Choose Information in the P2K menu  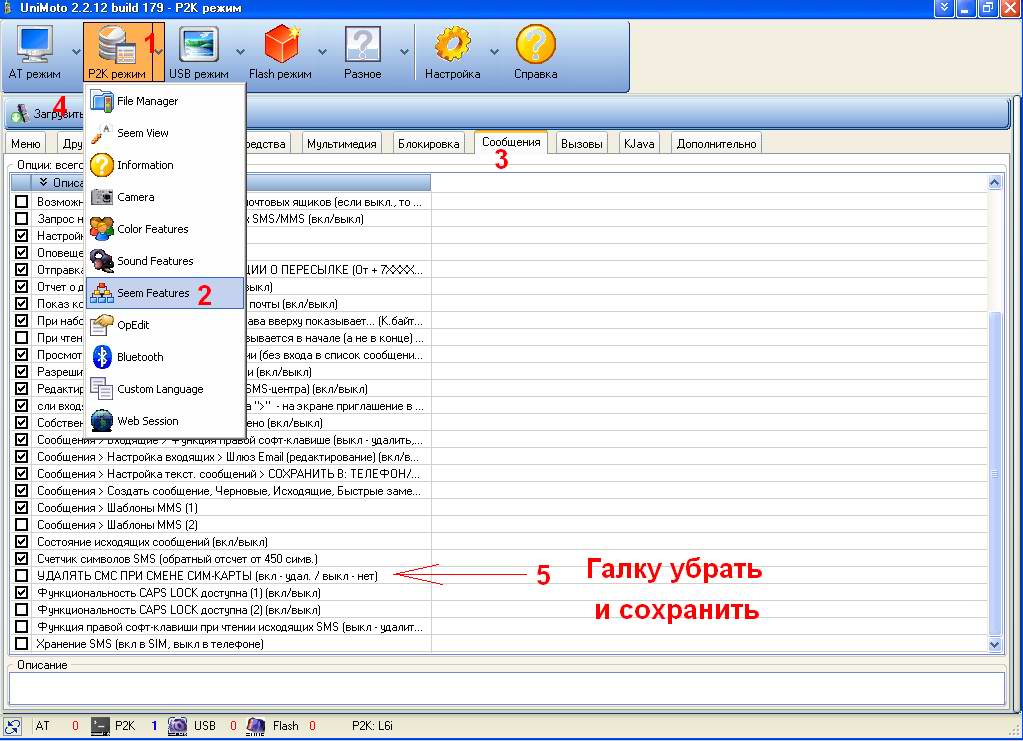click(x=166, y=165)
